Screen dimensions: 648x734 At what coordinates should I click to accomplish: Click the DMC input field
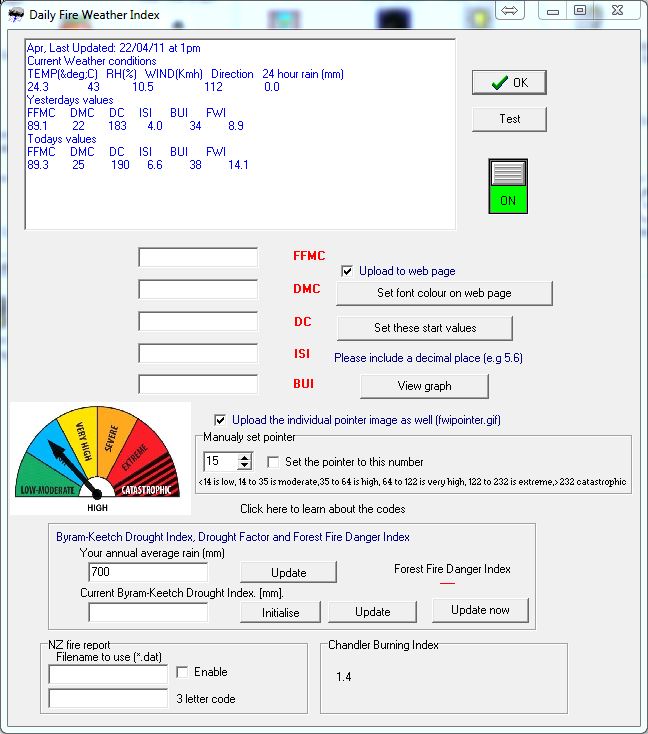[x=198, y=289]
